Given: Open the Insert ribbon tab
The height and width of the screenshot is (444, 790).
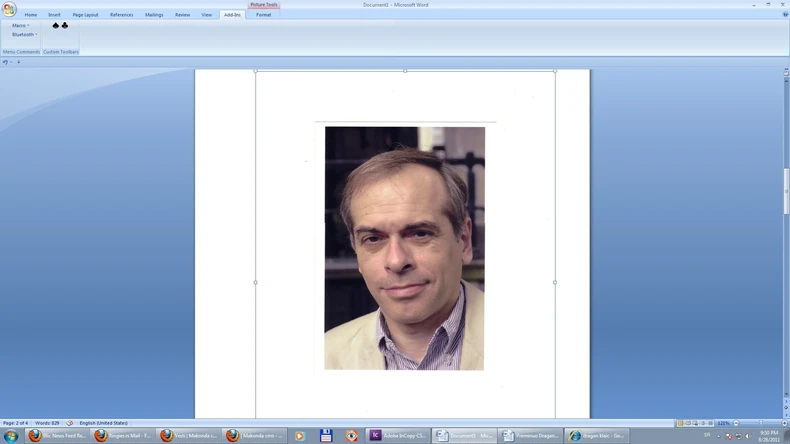Looking at the screenshot, I should [x=54, y=15].
